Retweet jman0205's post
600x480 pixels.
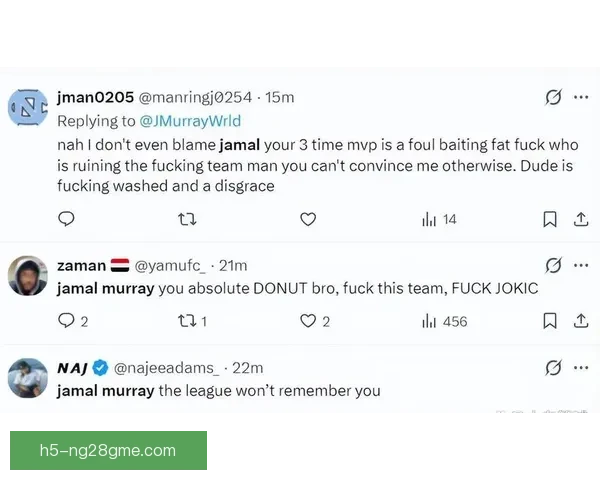point(187,219)
